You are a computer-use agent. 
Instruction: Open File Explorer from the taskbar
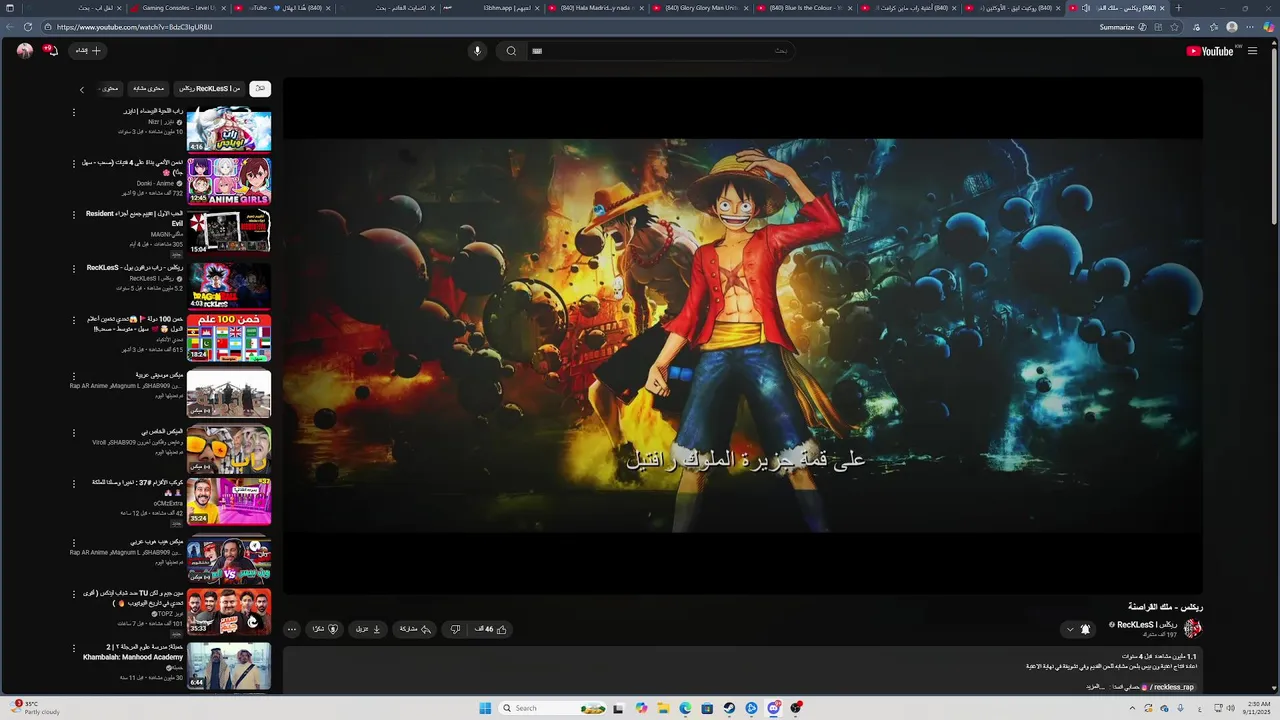pos(662,708)
